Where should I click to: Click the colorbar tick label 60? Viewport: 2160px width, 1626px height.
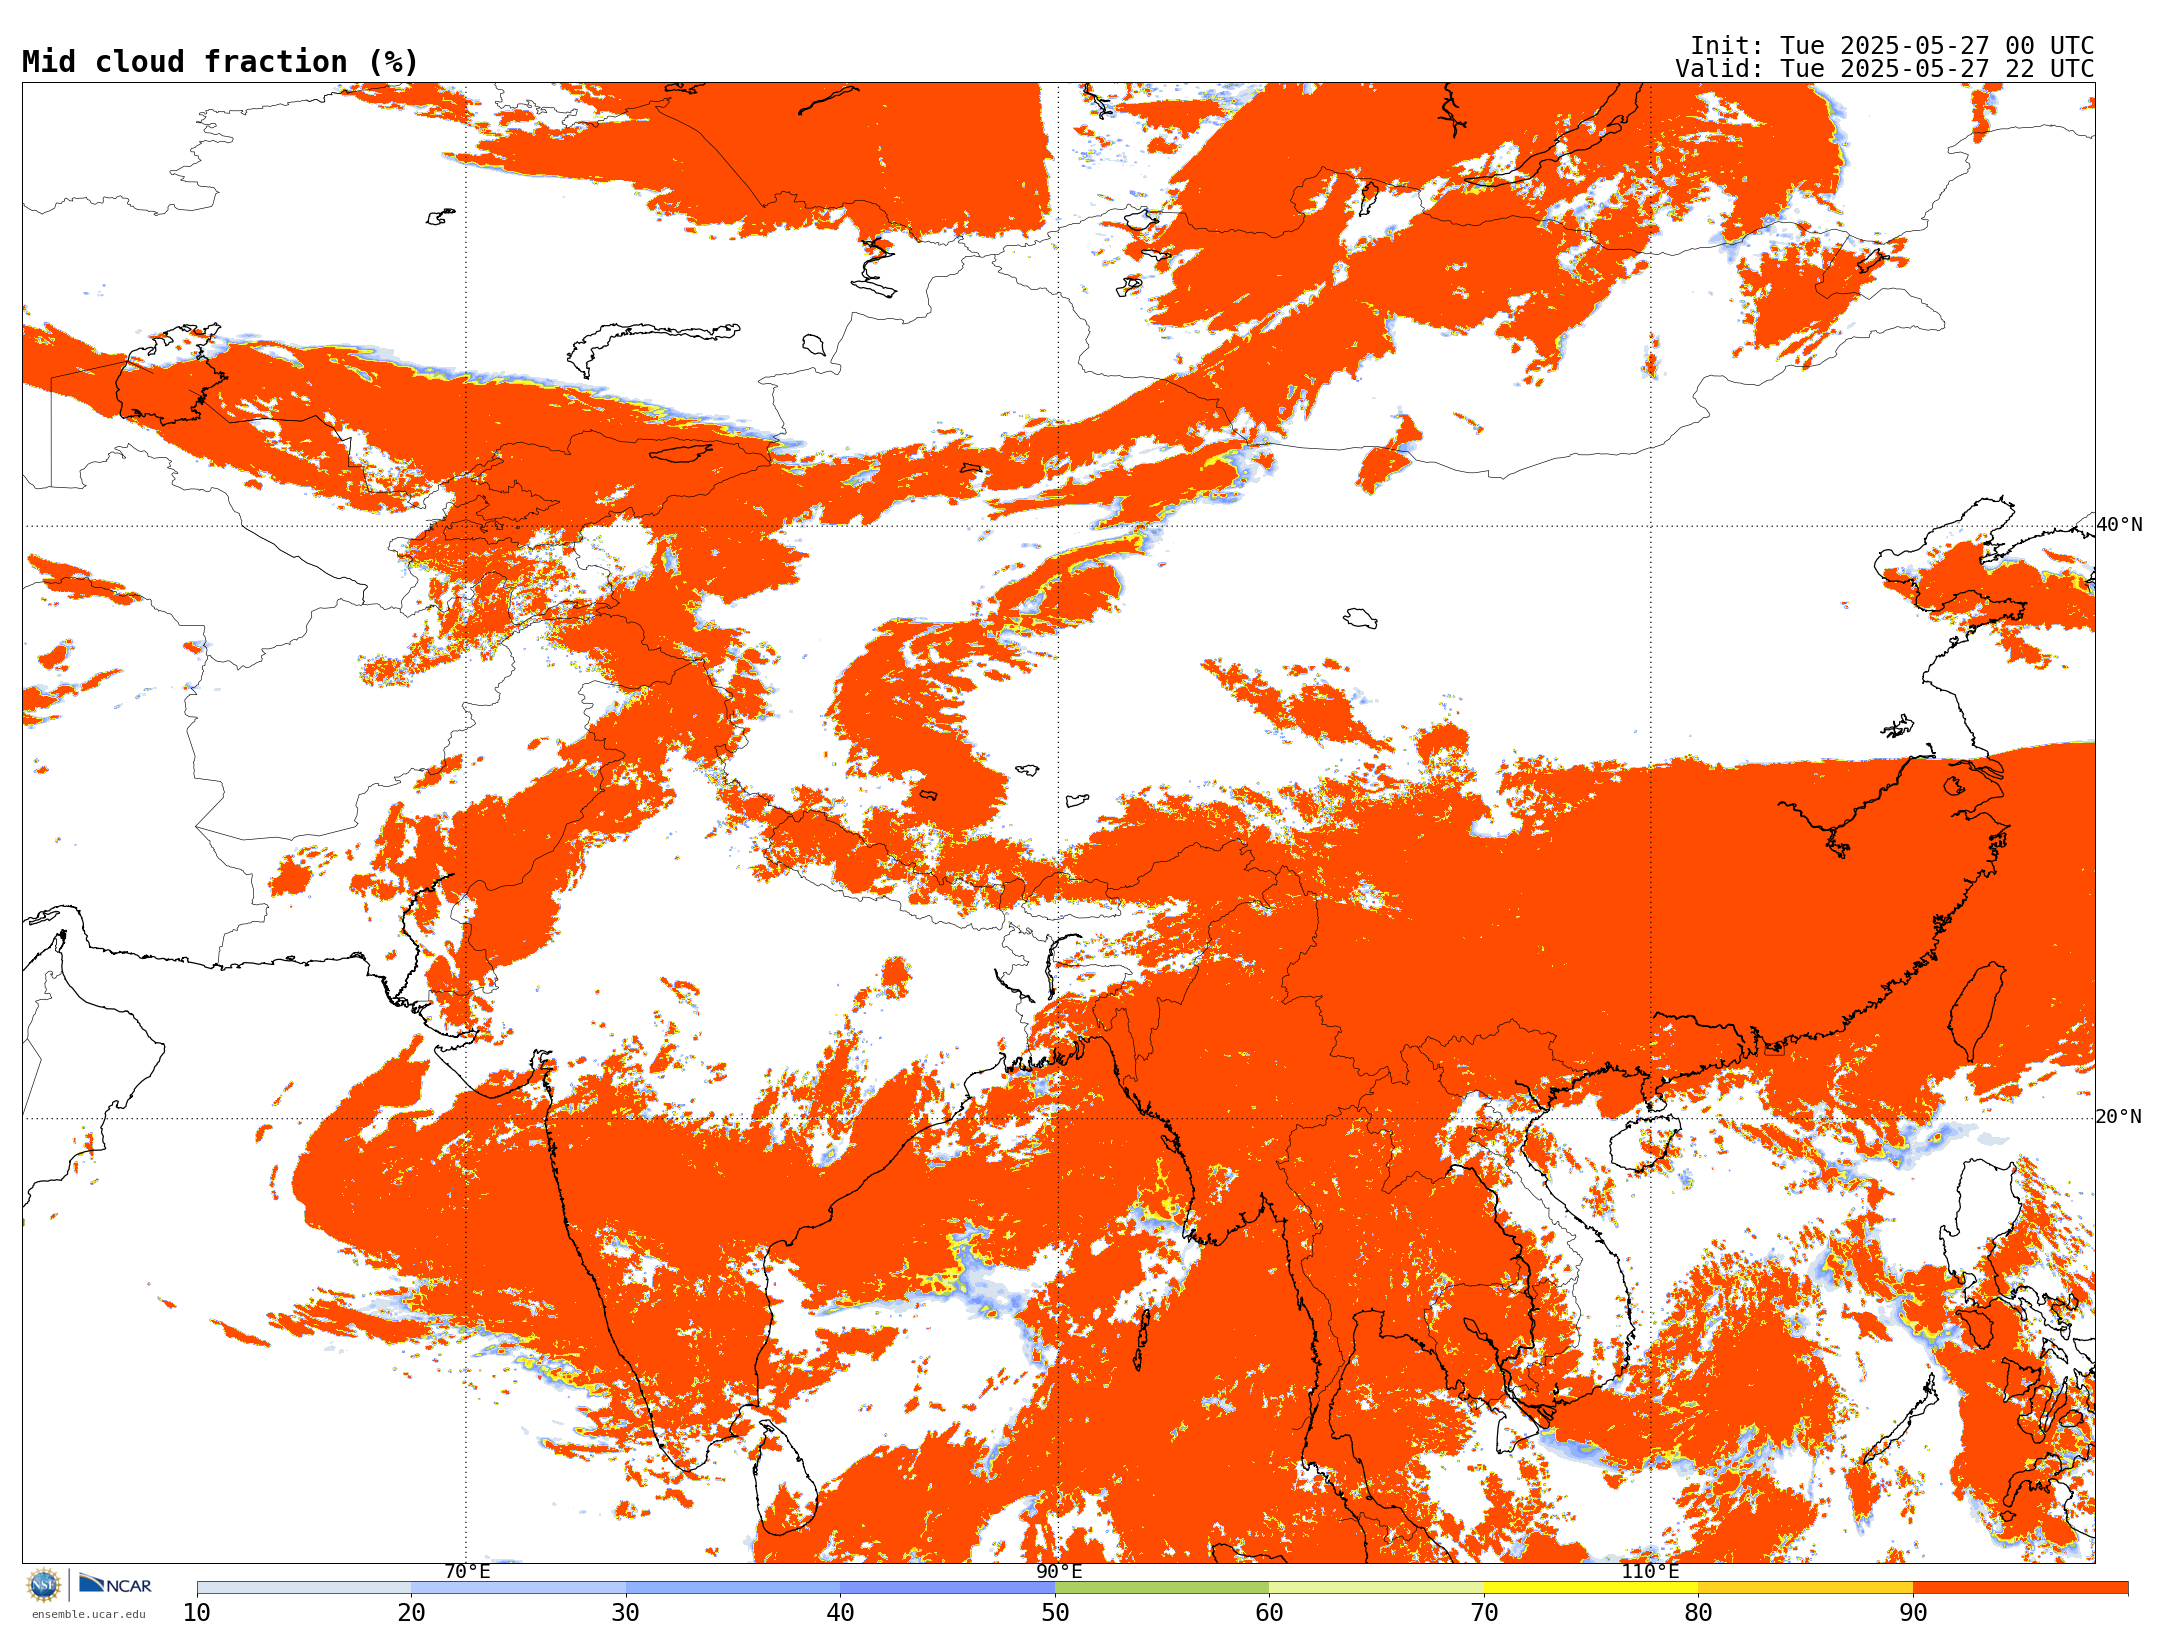click(x=1269, y=1613)
